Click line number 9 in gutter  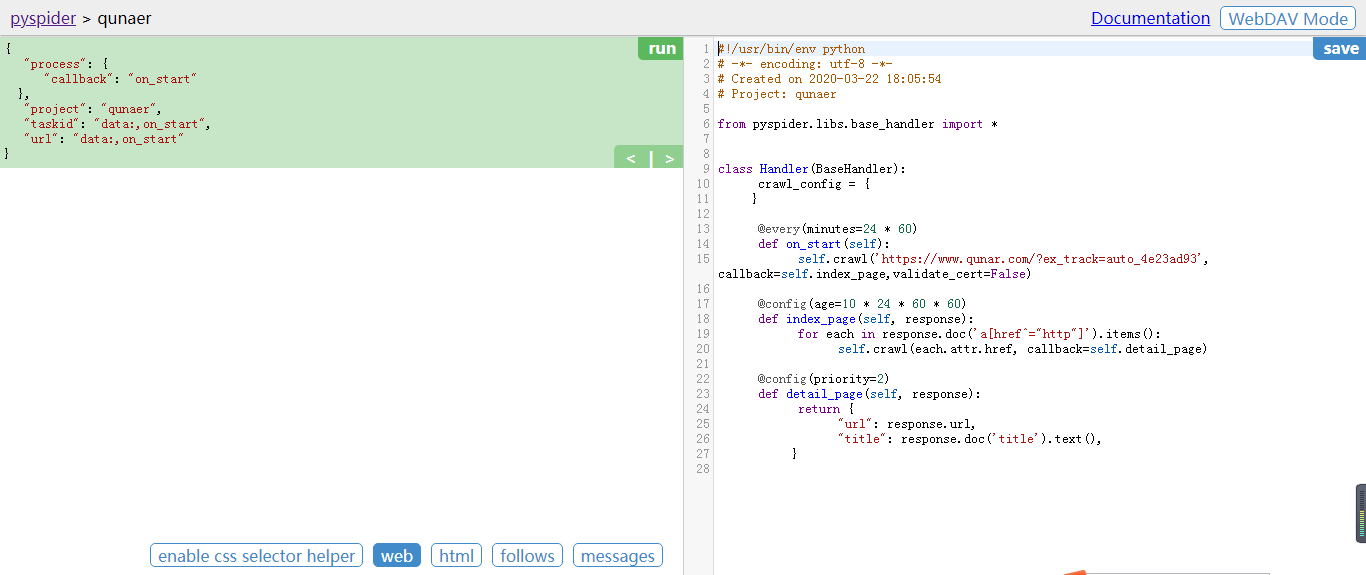click(x=706, y=169)
